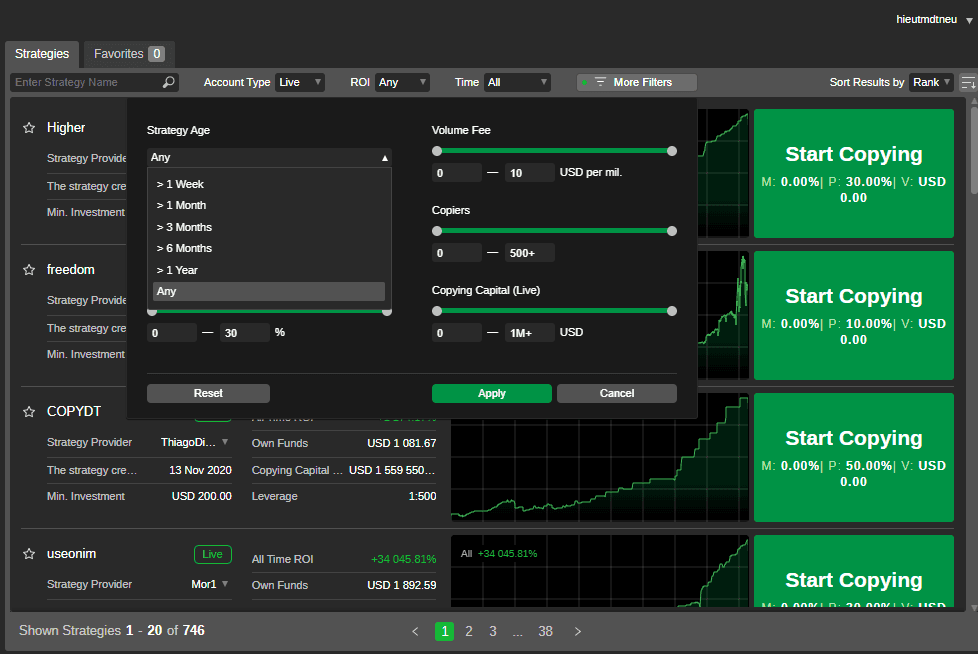Go to results page 2

tap(469, 632)
